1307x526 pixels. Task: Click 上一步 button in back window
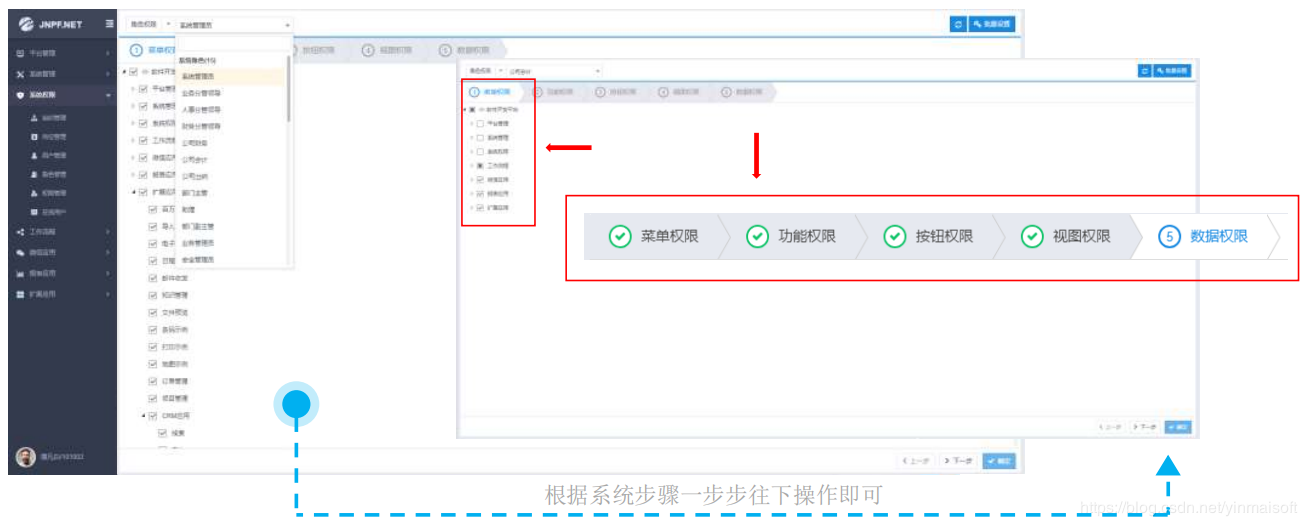pyautogui.click(x=917, y=461)
